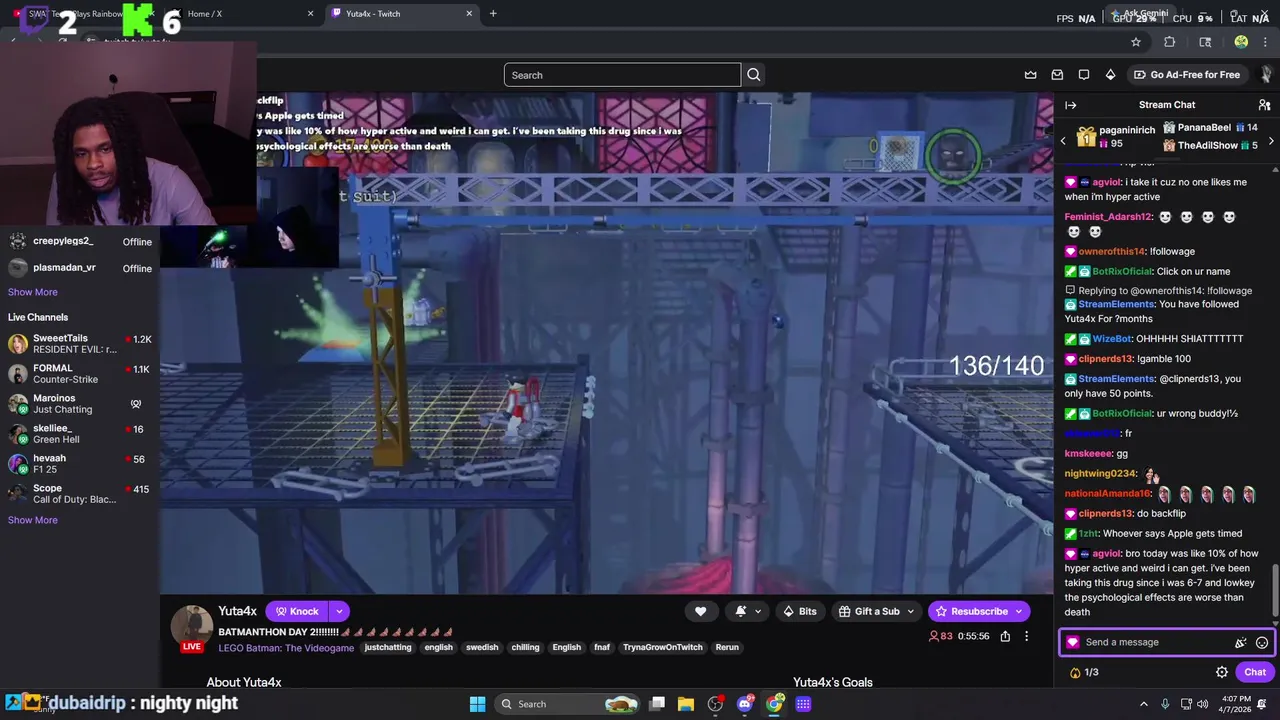Click the justchatting tag
Screen dimensions: 1280x720
pos(388,647)
